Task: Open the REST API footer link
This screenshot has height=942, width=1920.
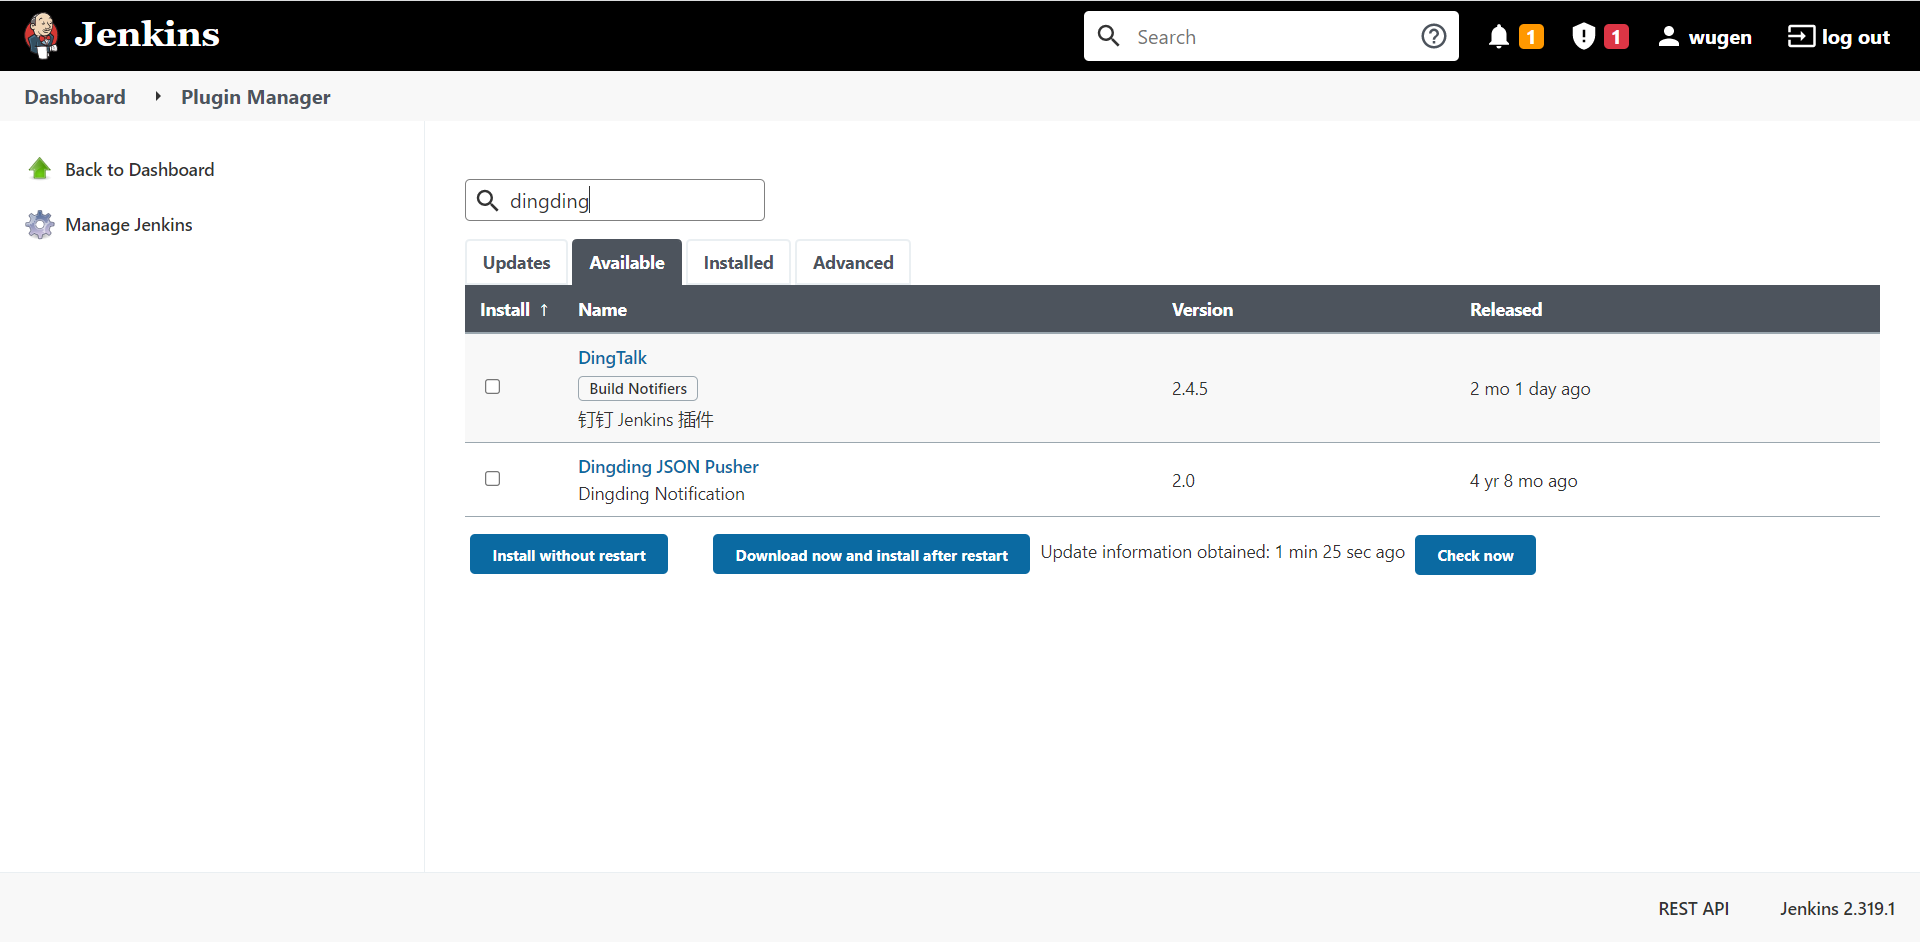Action: [1693, 908]
